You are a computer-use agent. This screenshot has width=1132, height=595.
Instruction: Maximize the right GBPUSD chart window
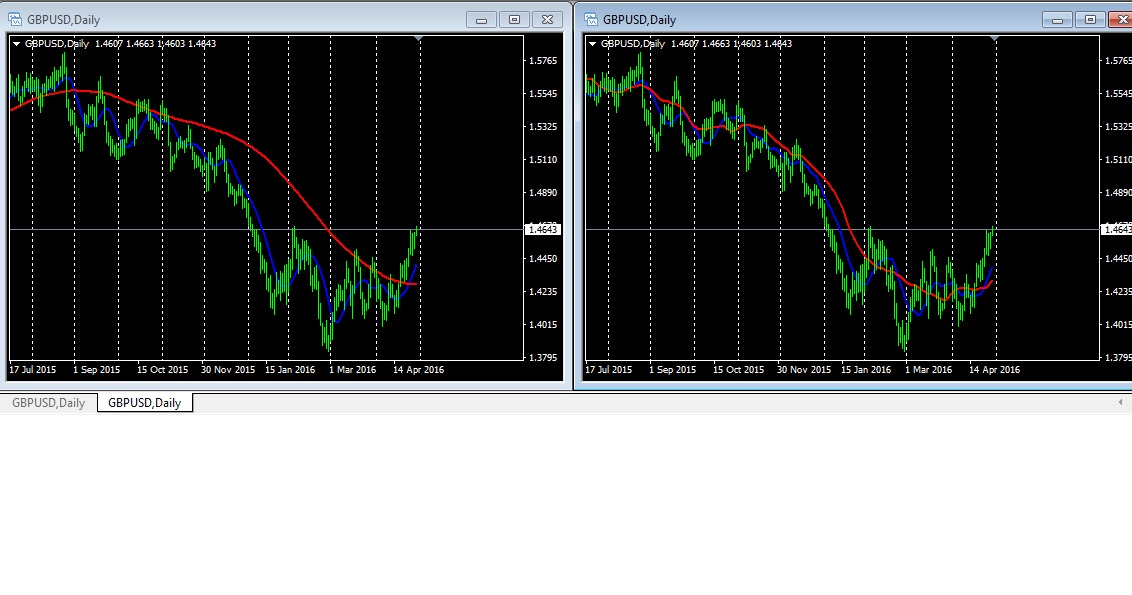[1090, 20]
